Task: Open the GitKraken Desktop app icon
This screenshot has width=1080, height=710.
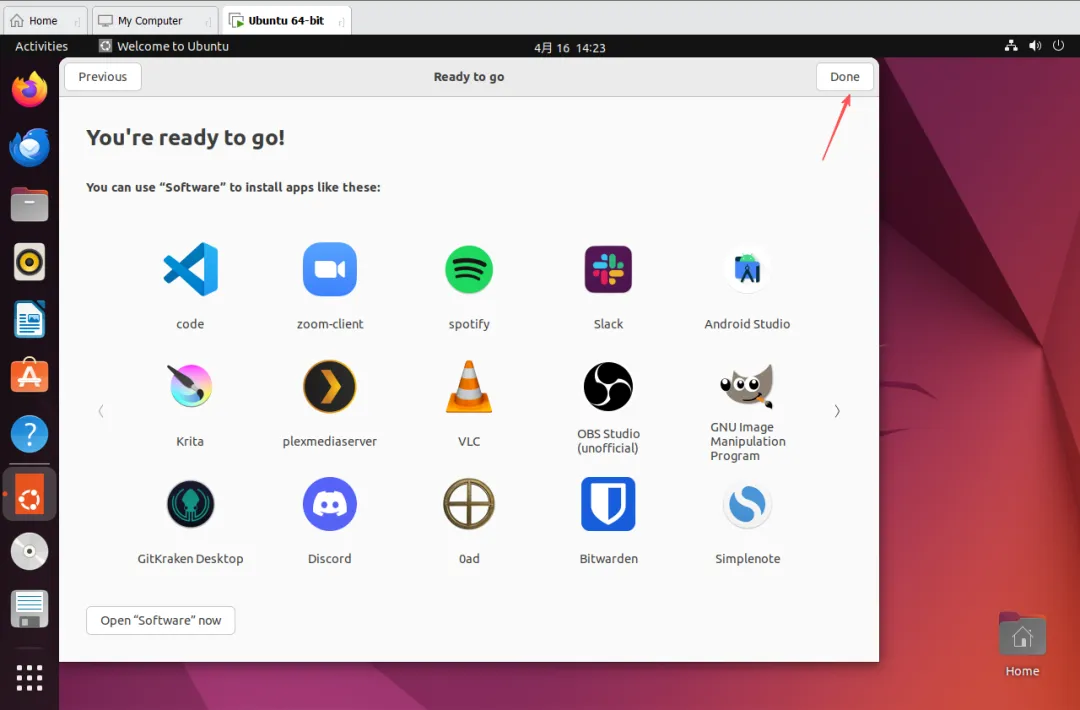Action: [x=190, y=504]
